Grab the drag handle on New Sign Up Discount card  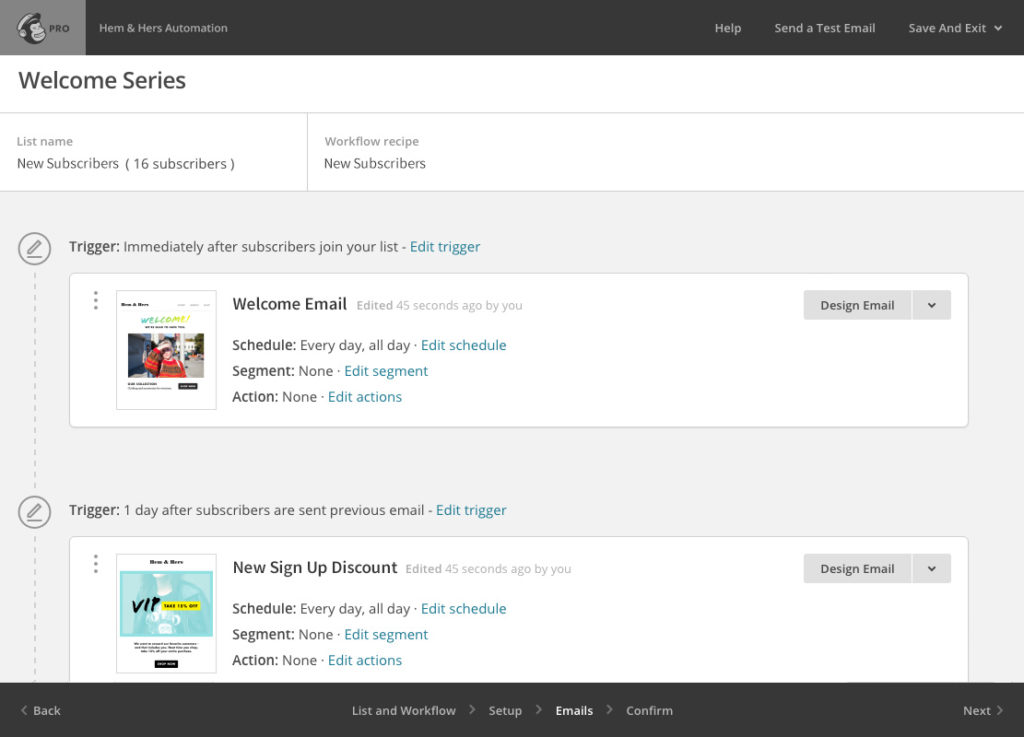tap(96, 564)
